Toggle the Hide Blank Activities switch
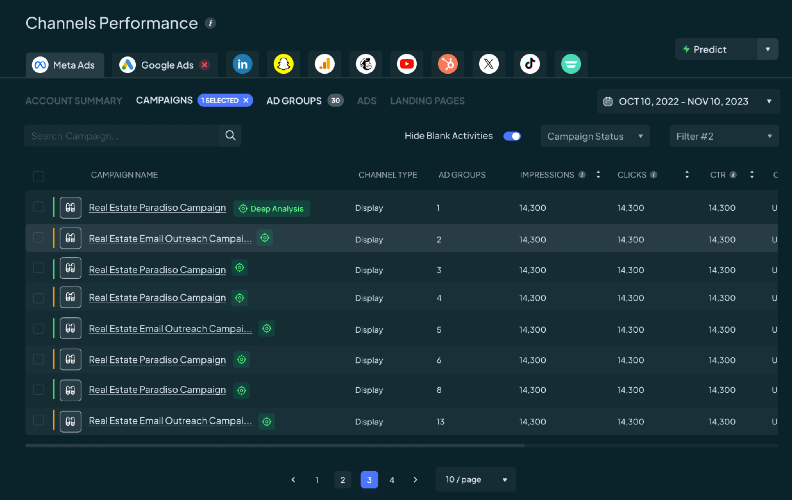 (x=512, y=136)
